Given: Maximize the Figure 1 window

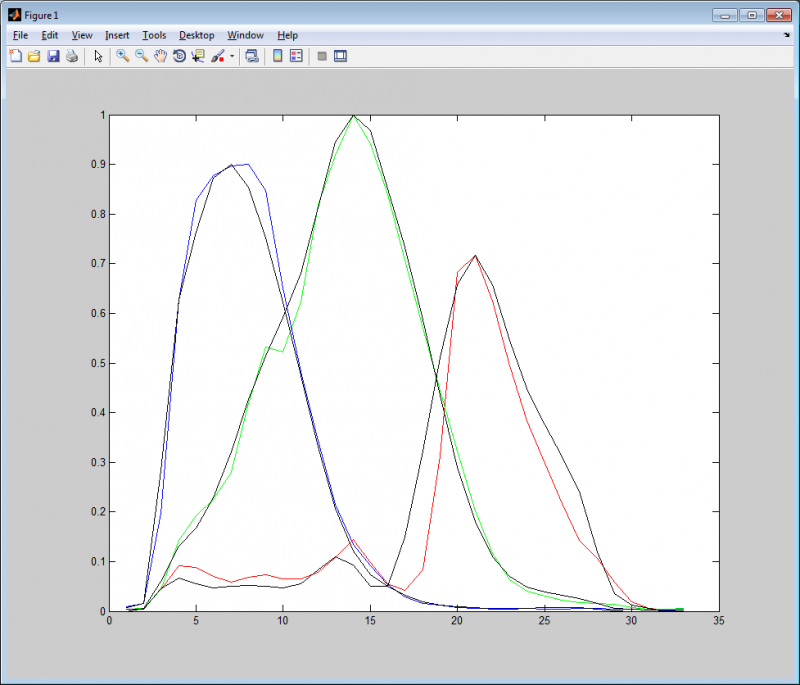Looking at the screenshot, I should tap(752, 15).
